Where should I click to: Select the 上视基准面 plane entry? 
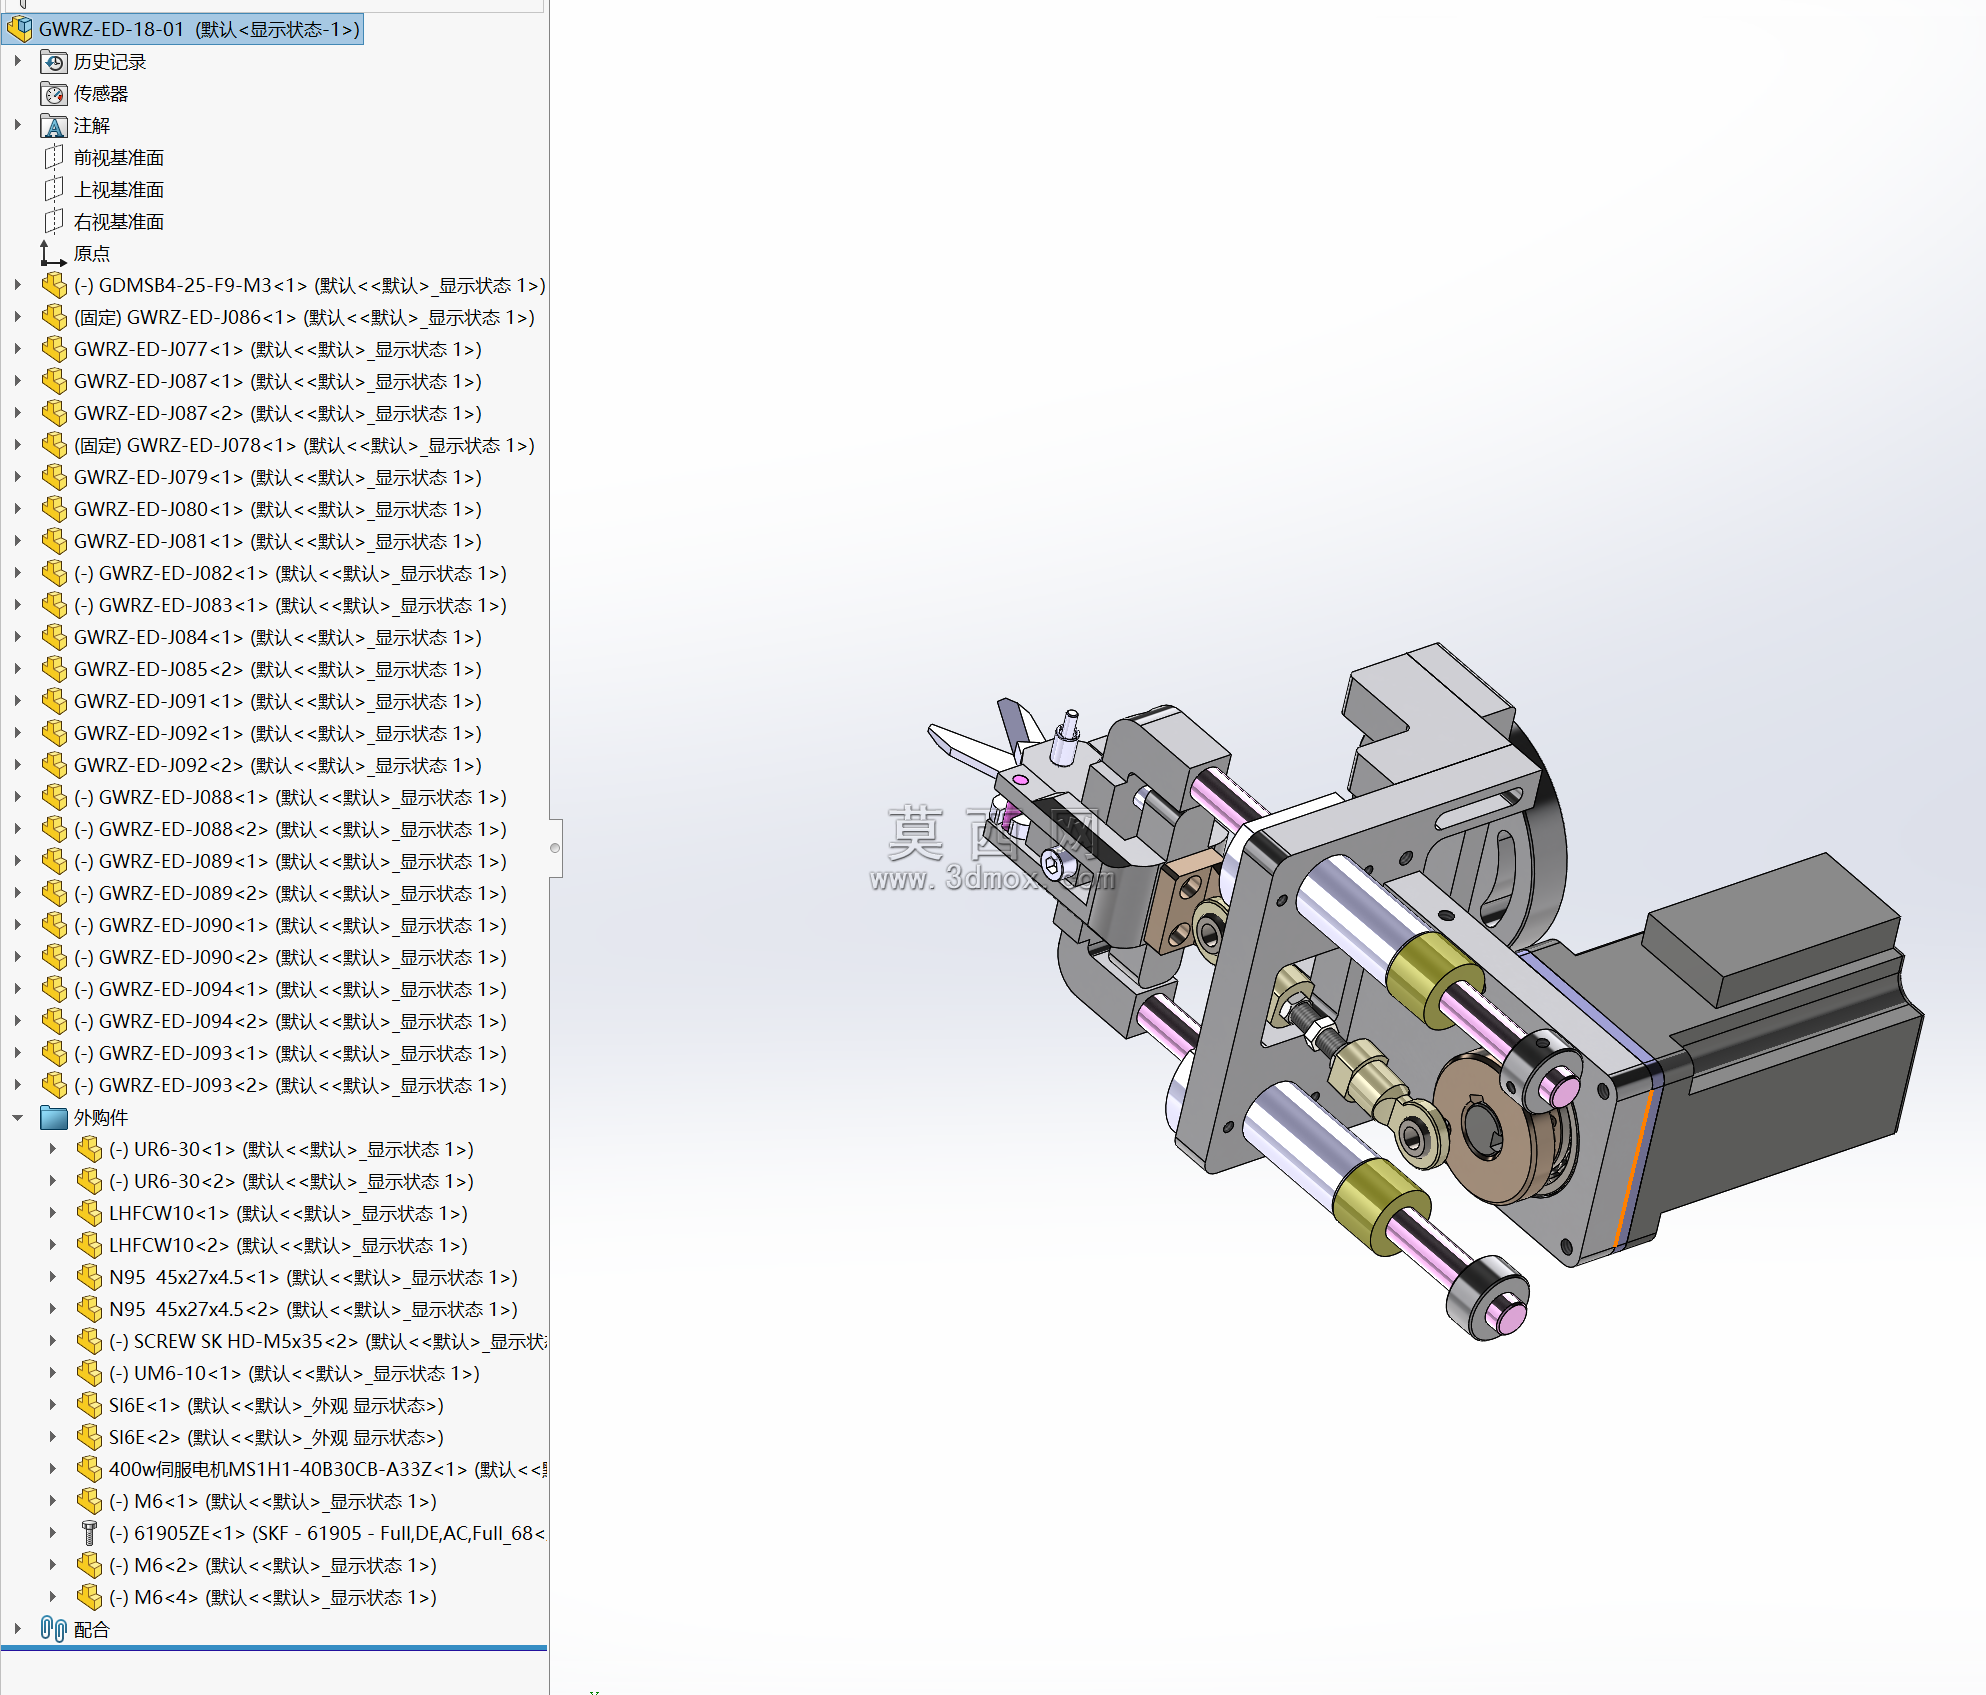tap(118, 190)
